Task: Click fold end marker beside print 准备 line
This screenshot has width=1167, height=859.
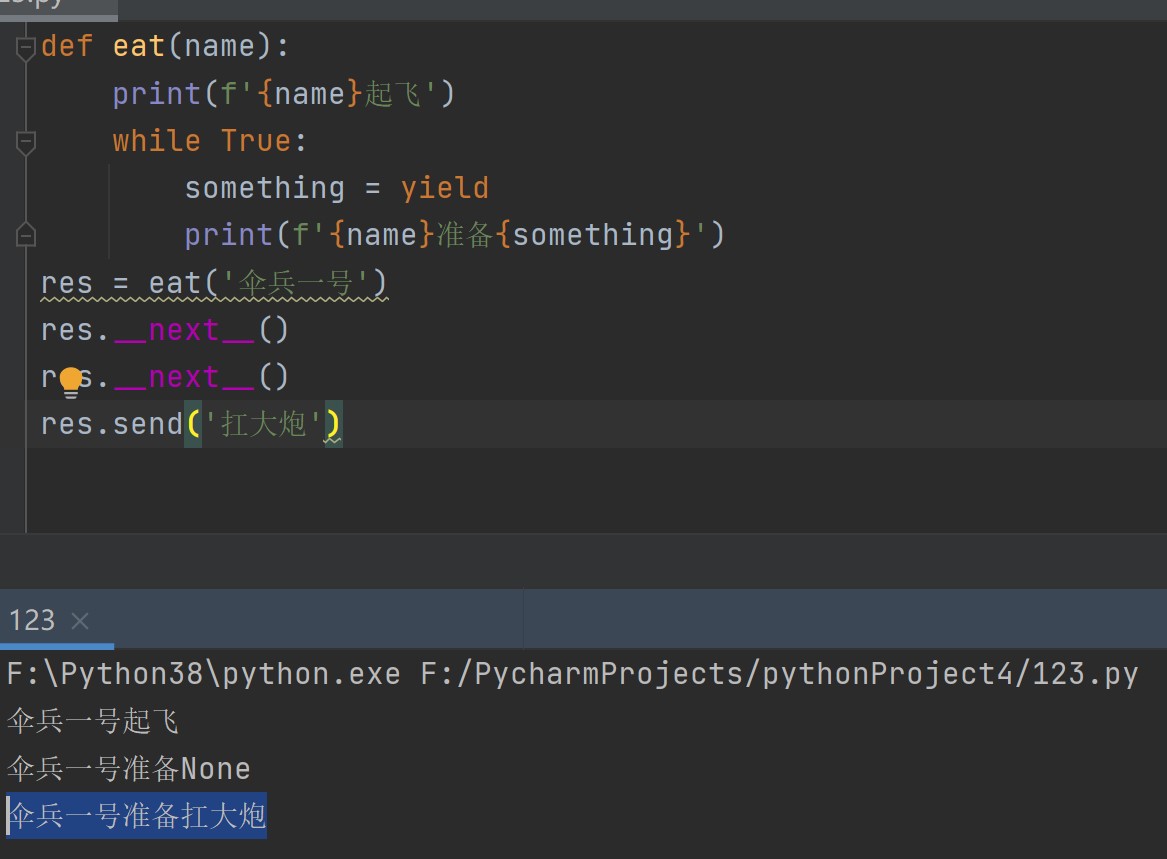Action: pyautogui.click(x=26, y=236)
